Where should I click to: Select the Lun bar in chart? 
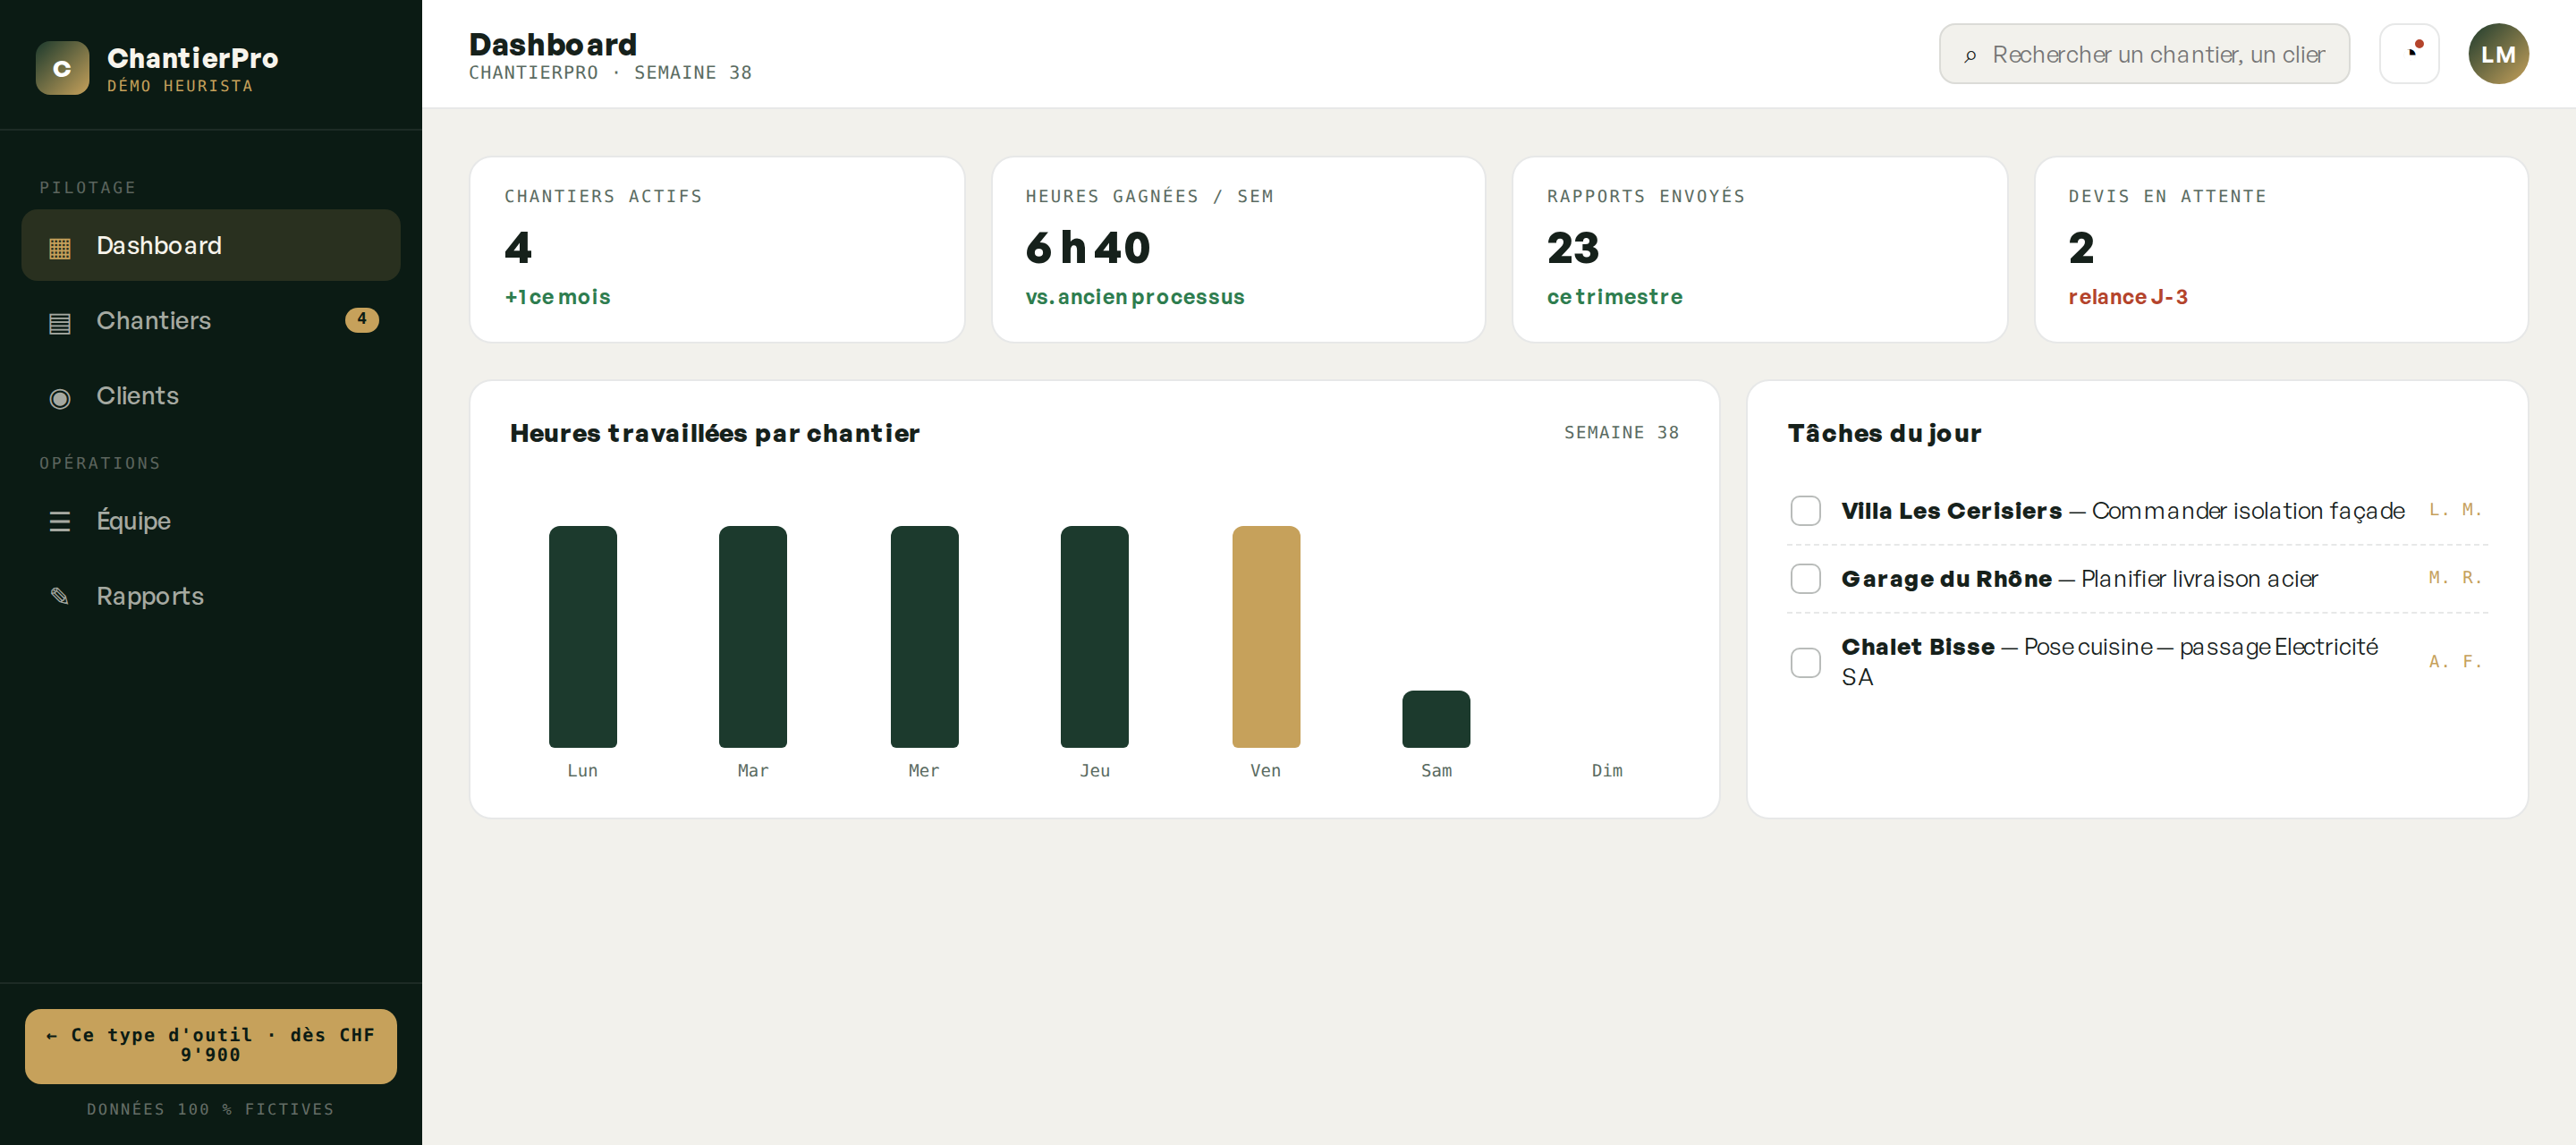583,636
